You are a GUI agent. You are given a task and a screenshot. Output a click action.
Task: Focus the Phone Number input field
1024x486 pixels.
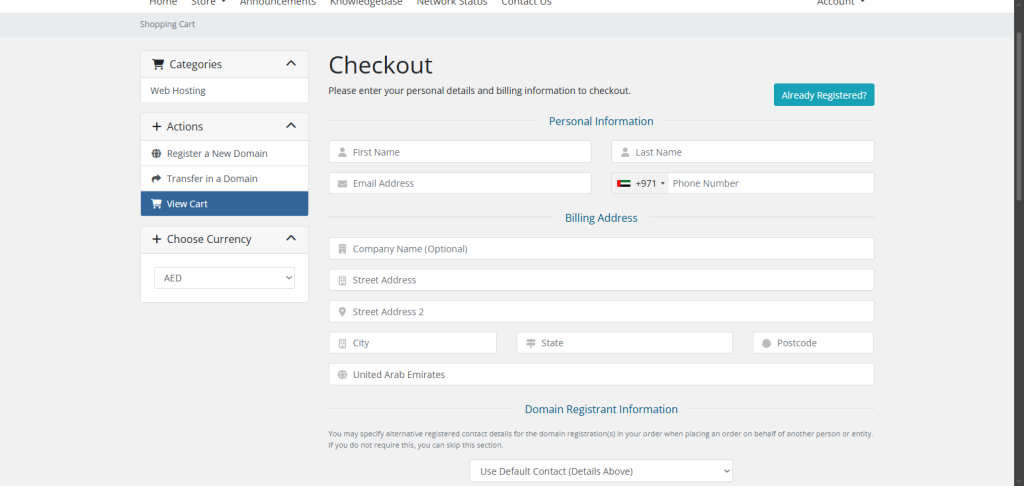pyautogui.click(x=771, y=184)
